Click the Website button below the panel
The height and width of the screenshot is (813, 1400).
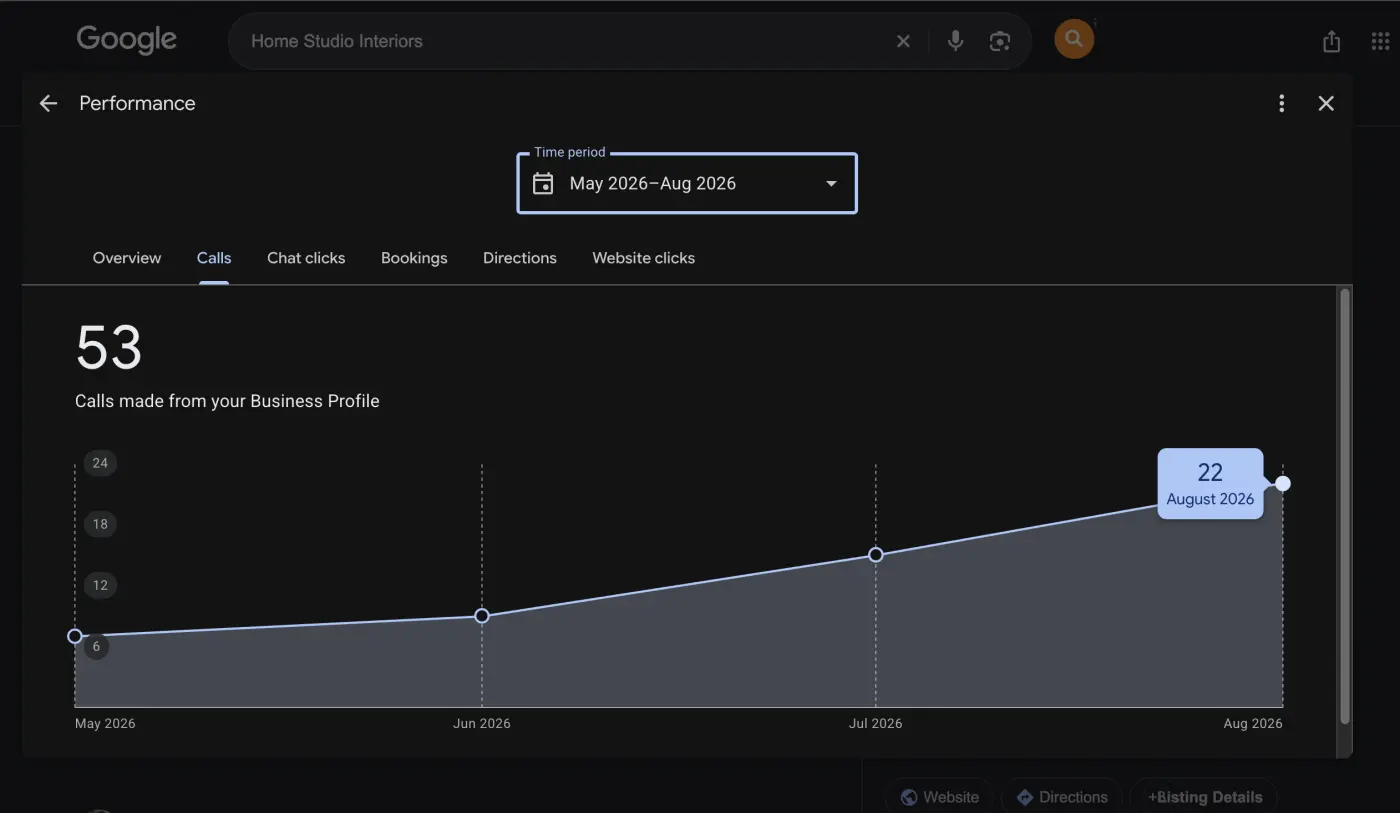coord(939,797)
